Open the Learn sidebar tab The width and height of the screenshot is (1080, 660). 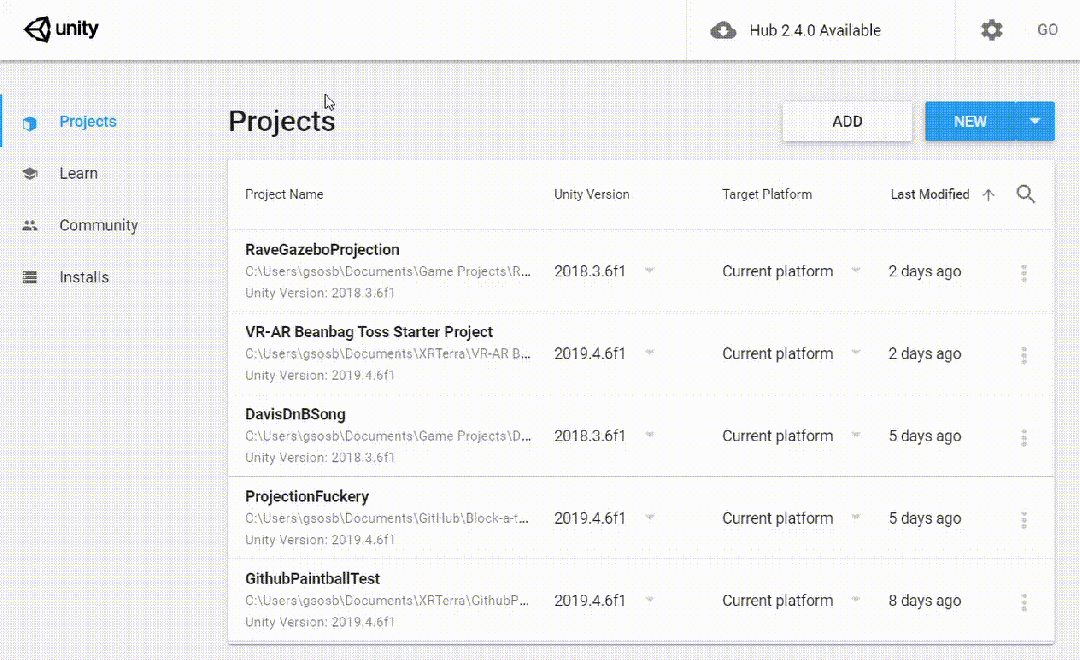tap(78, 174)
